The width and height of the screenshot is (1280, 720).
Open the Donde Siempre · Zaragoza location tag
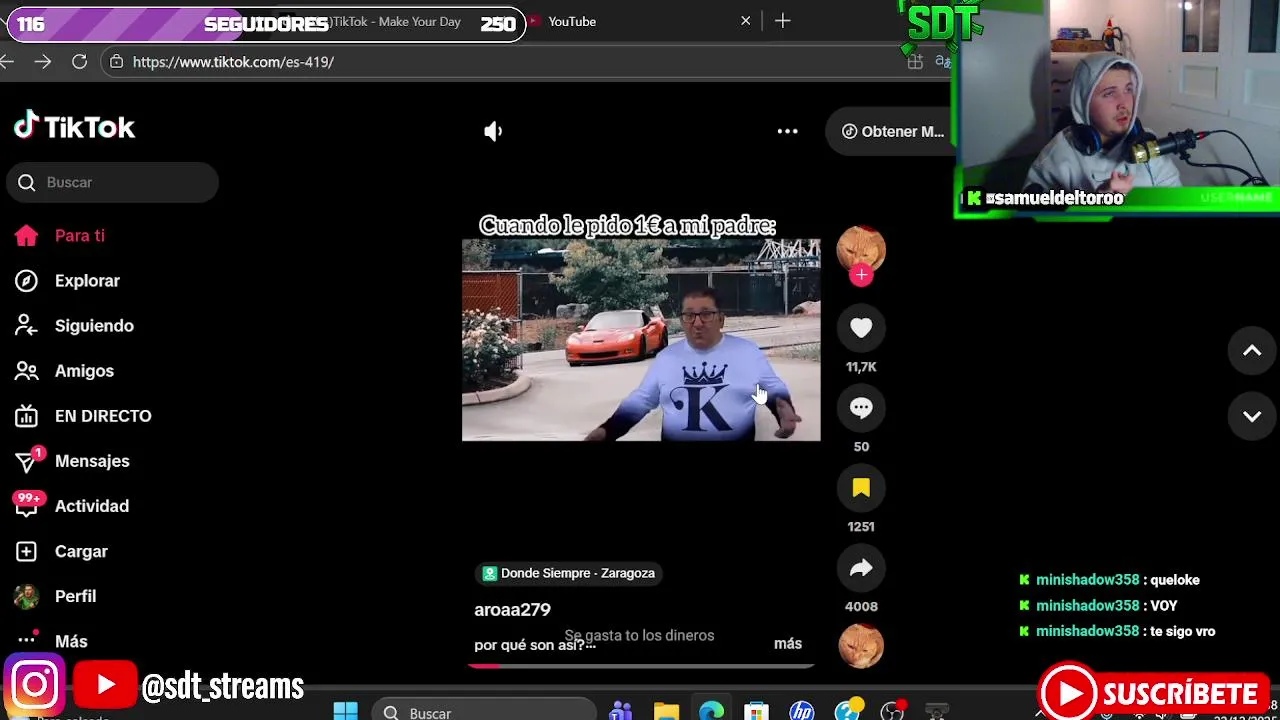(569, 573)
